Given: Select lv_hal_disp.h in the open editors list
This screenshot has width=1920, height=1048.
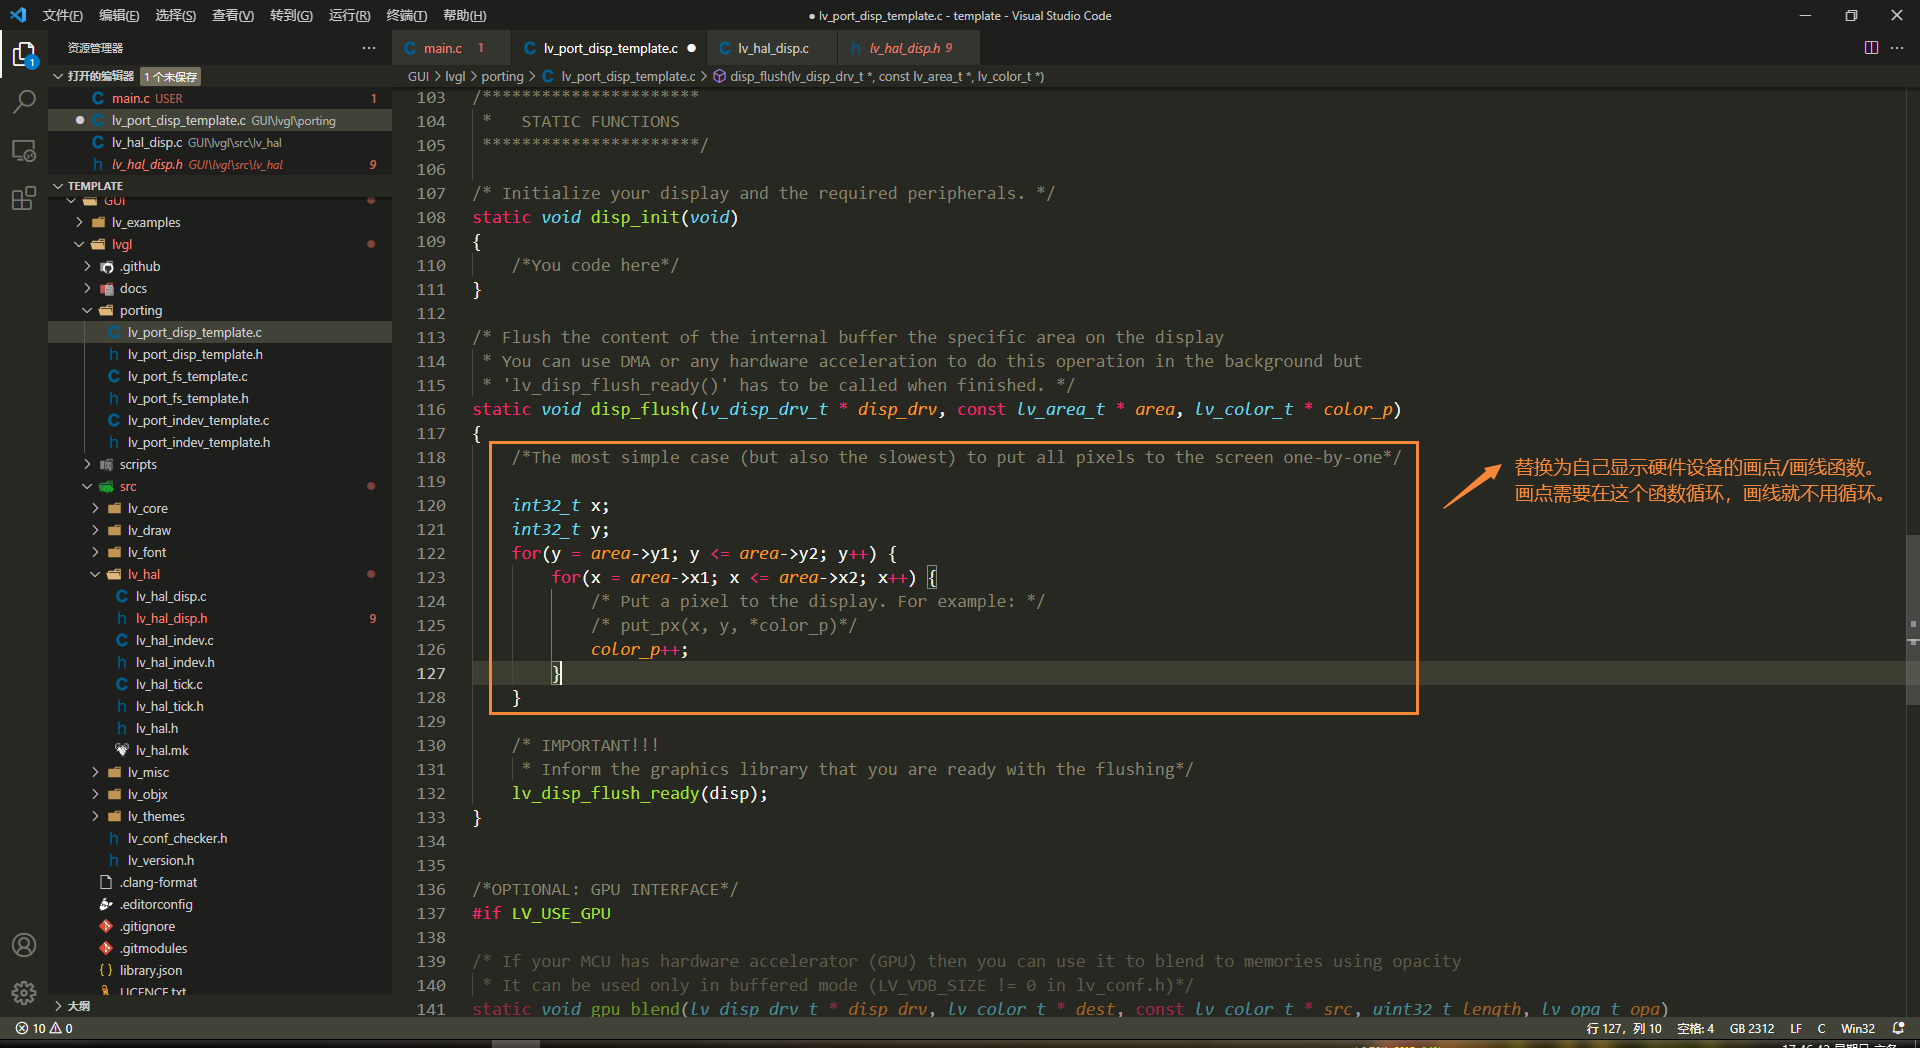Looking at the screenshot, I should tap(220, 164).
